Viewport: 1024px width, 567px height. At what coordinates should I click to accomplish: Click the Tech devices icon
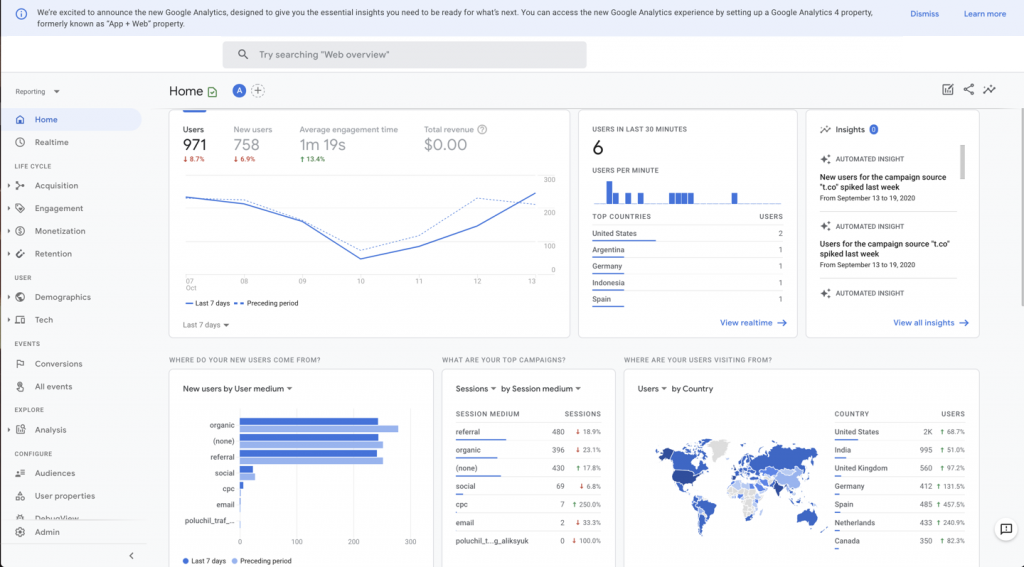click(x=20, y=320)
